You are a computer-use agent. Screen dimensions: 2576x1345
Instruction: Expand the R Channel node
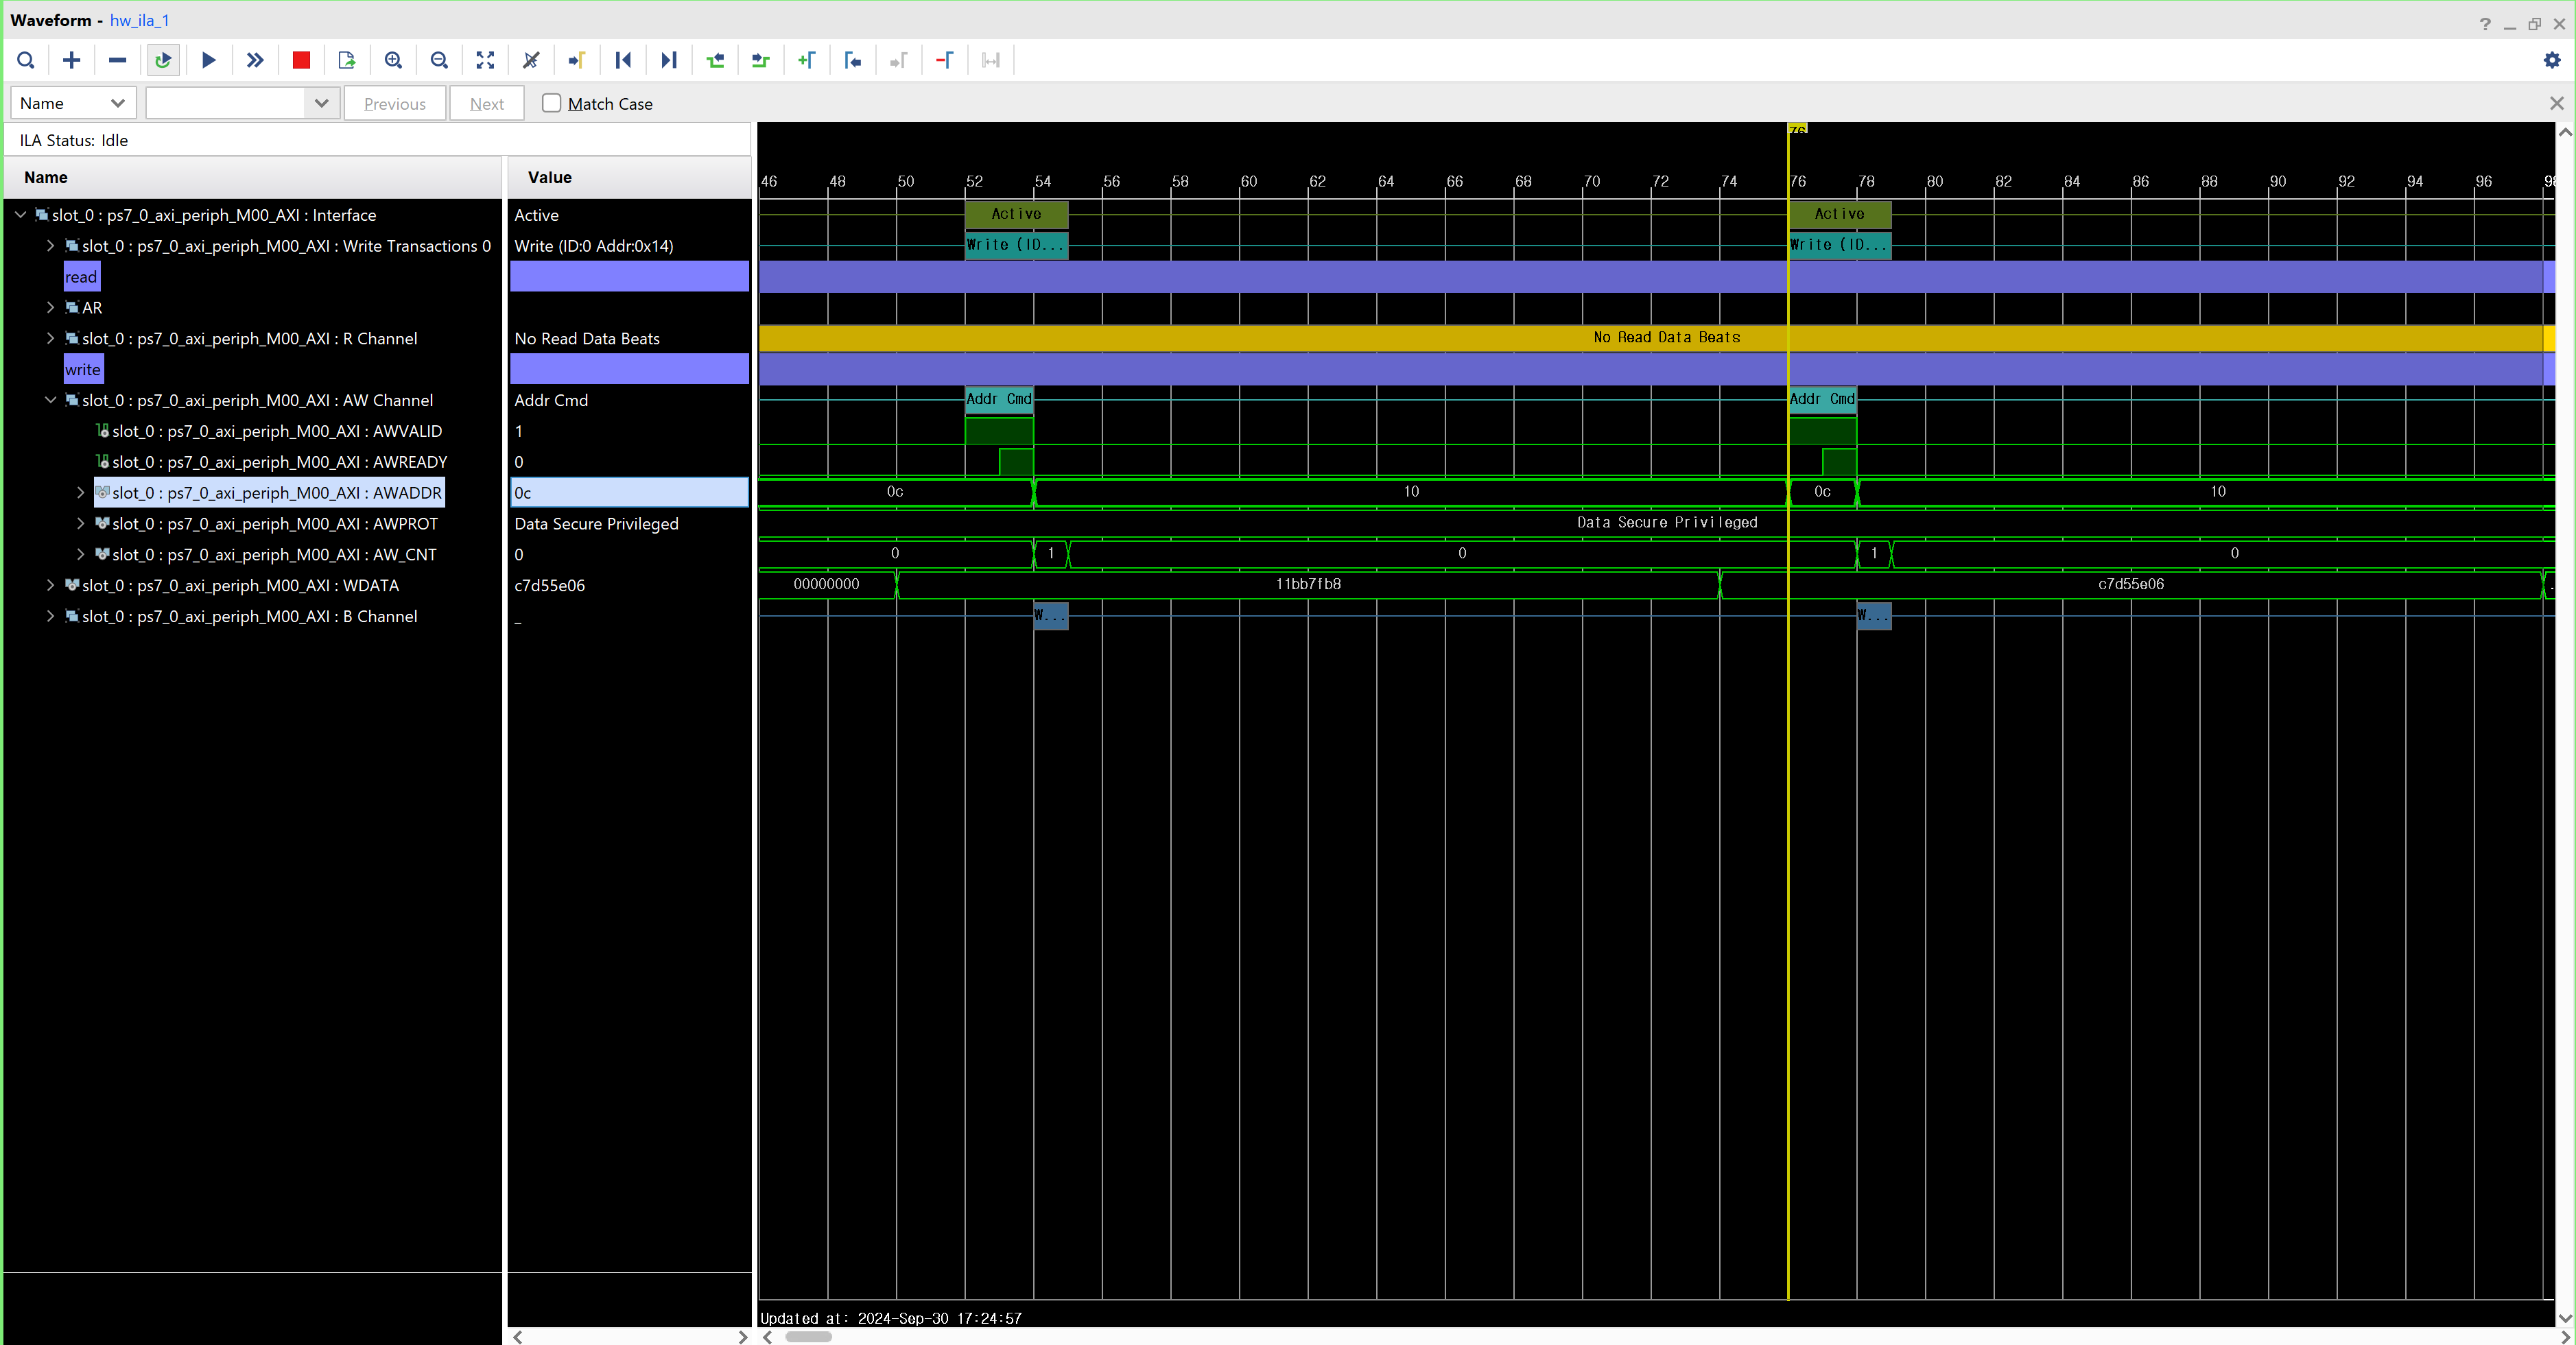point(50,338)
